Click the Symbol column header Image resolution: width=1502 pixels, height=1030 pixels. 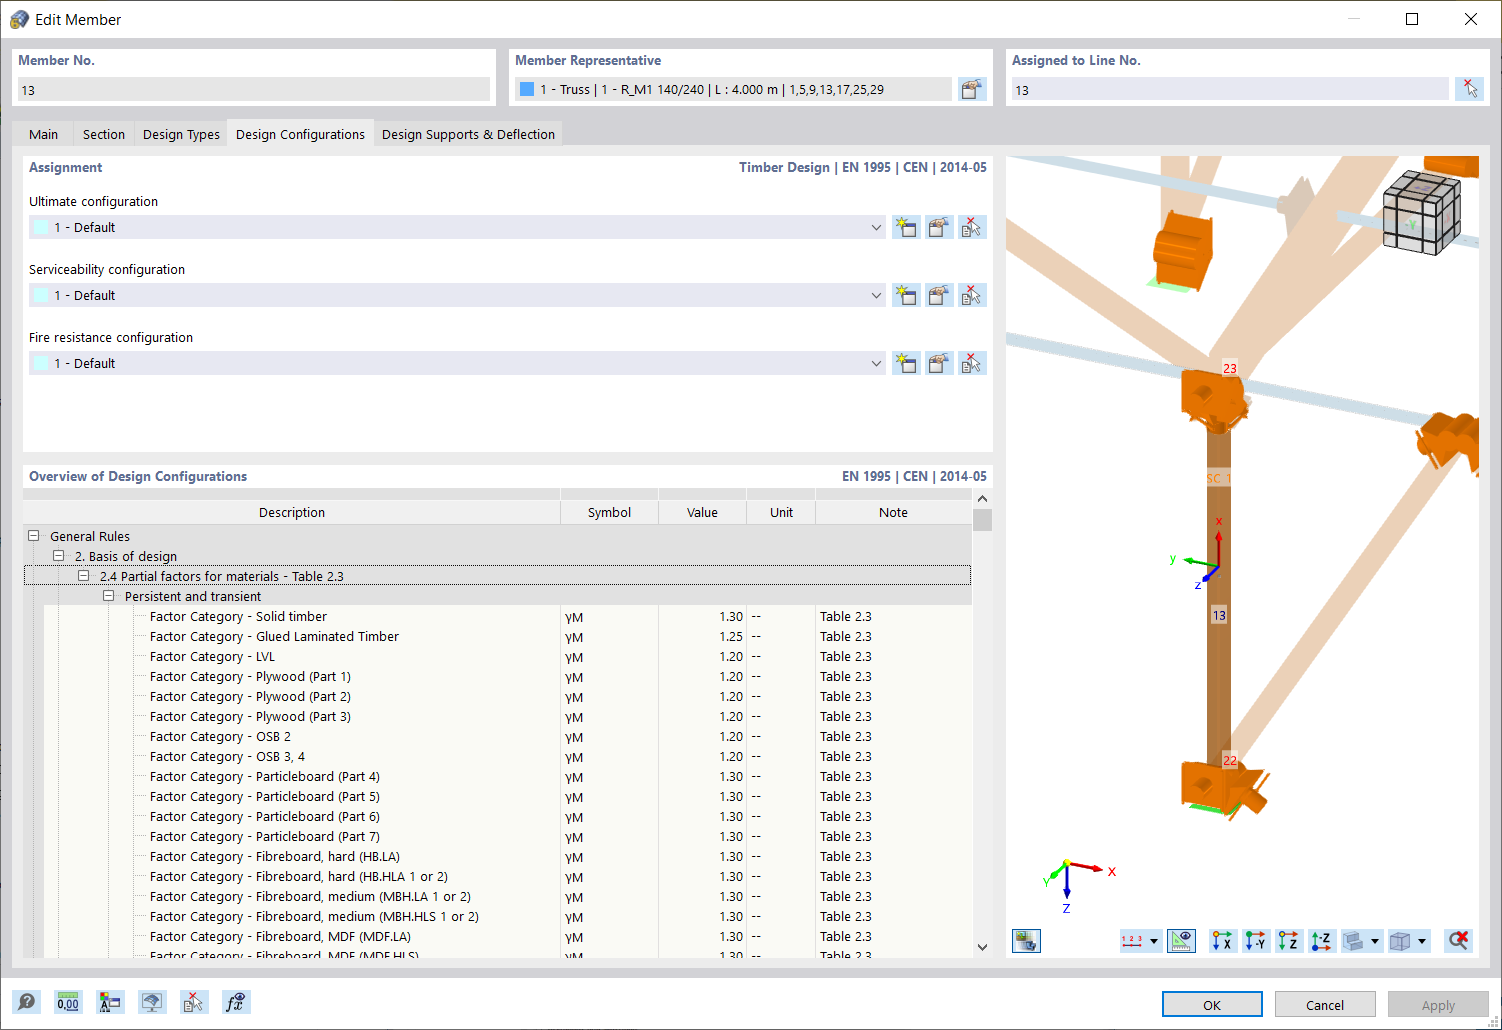[x=609, y=512]
